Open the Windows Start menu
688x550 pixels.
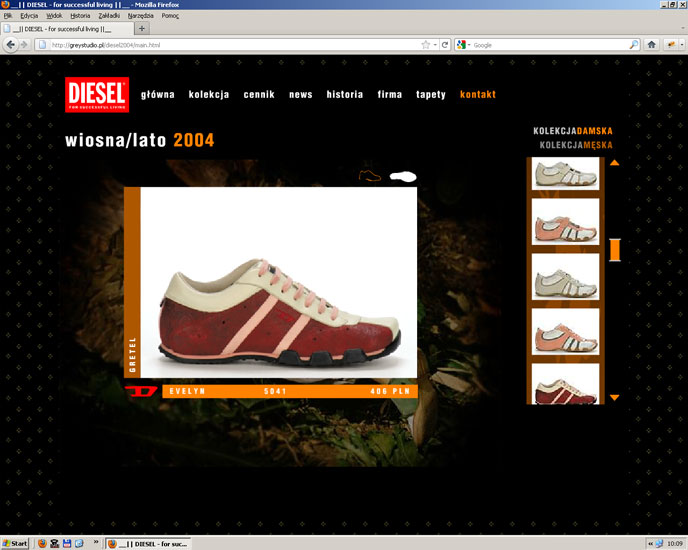[x=15, y=543]
